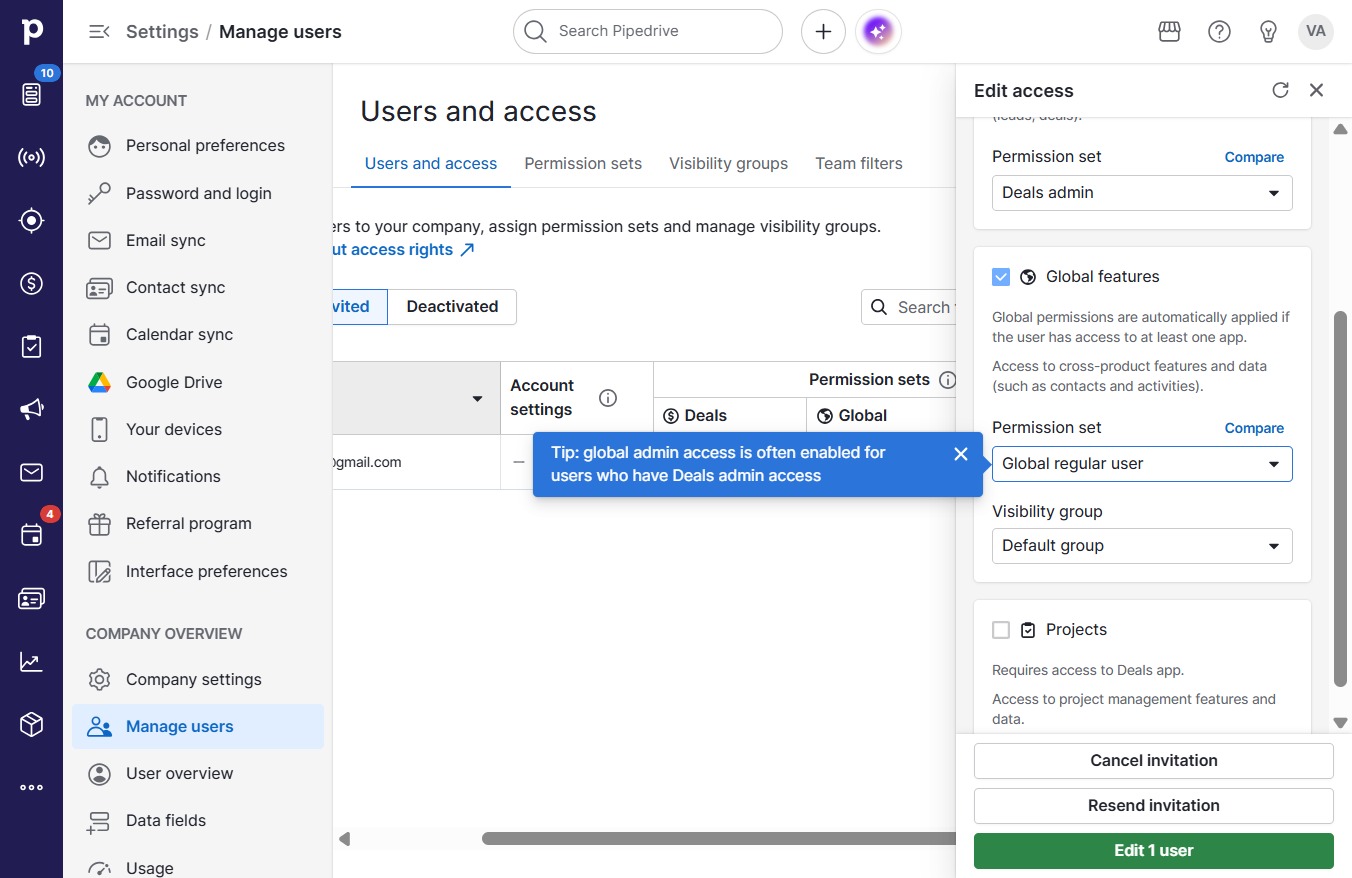The height and width of the screenshot is (878, 1352).
Task: Open the Deals admin permission set dropdown
Action: pyautogui.click(x=1142, y=193)
